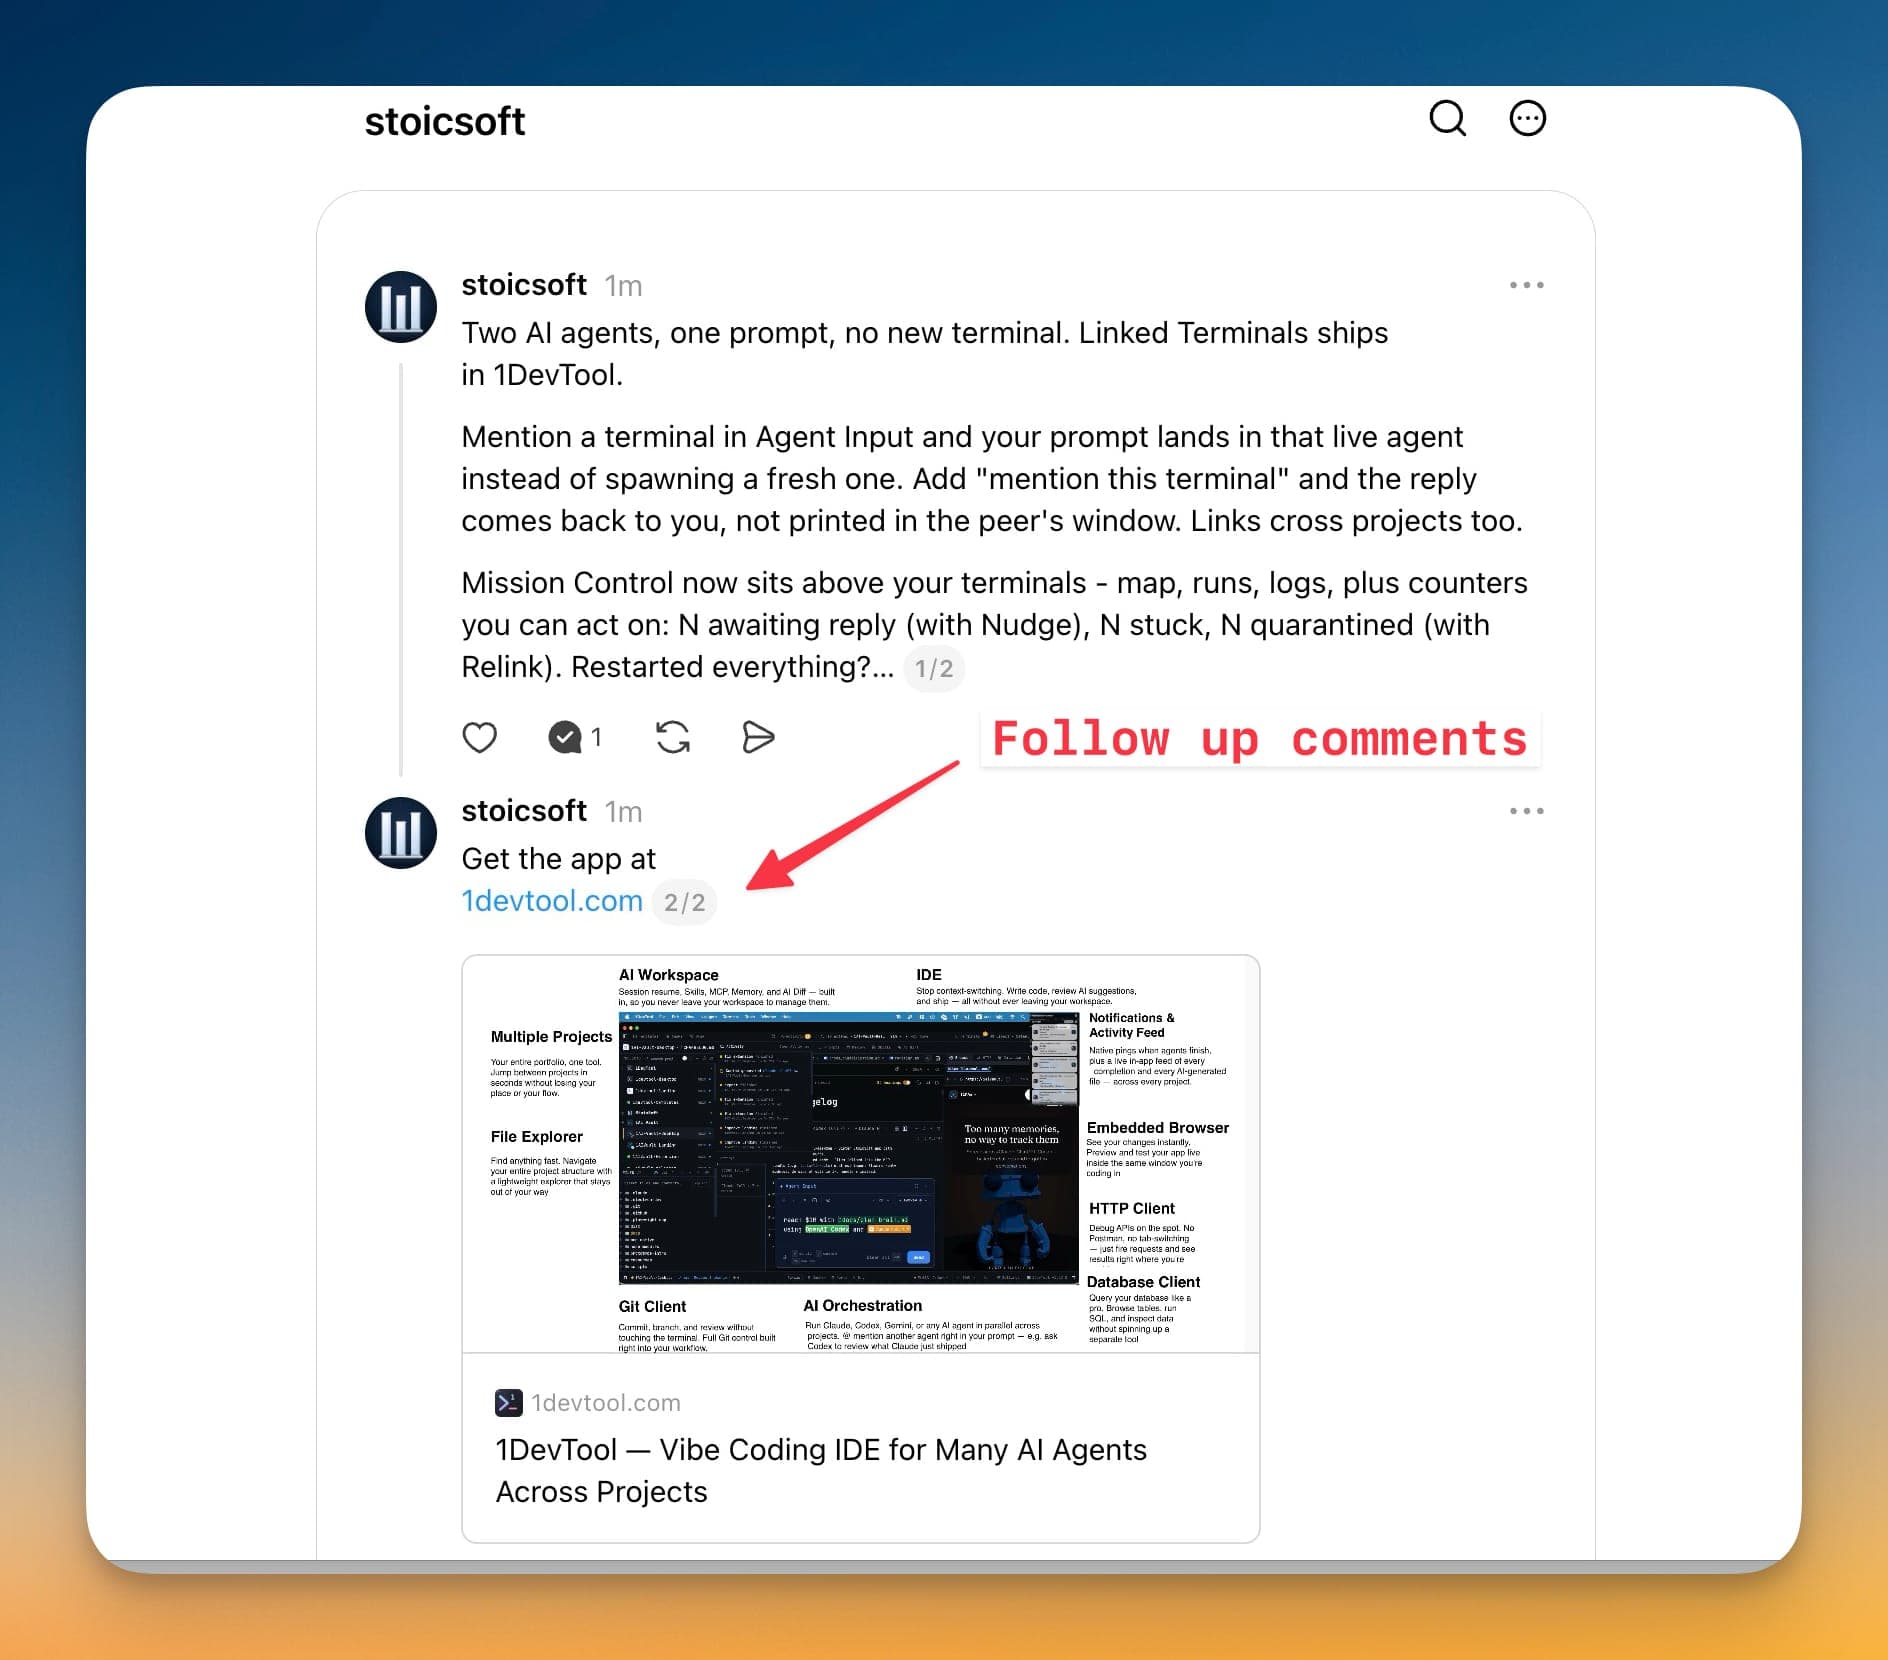Click the second post's 1m timestamp
1888x1660 pixels.
pos(624,812)
